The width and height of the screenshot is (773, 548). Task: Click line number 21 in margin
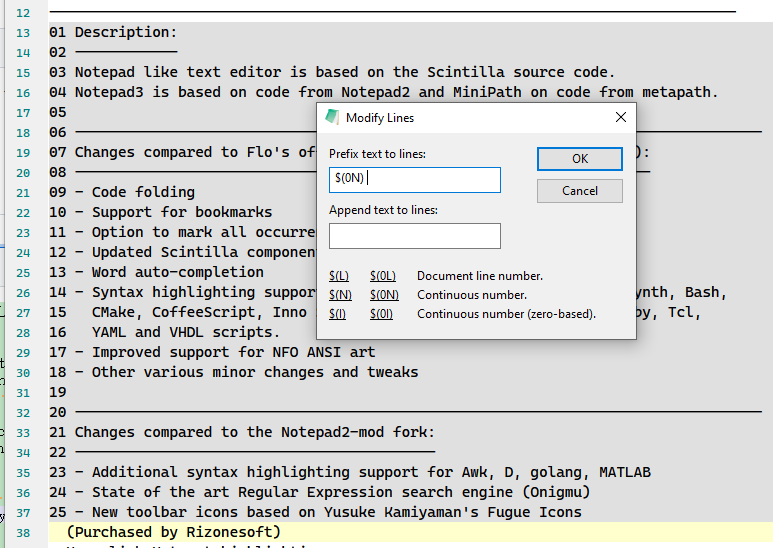pos(23,193)
